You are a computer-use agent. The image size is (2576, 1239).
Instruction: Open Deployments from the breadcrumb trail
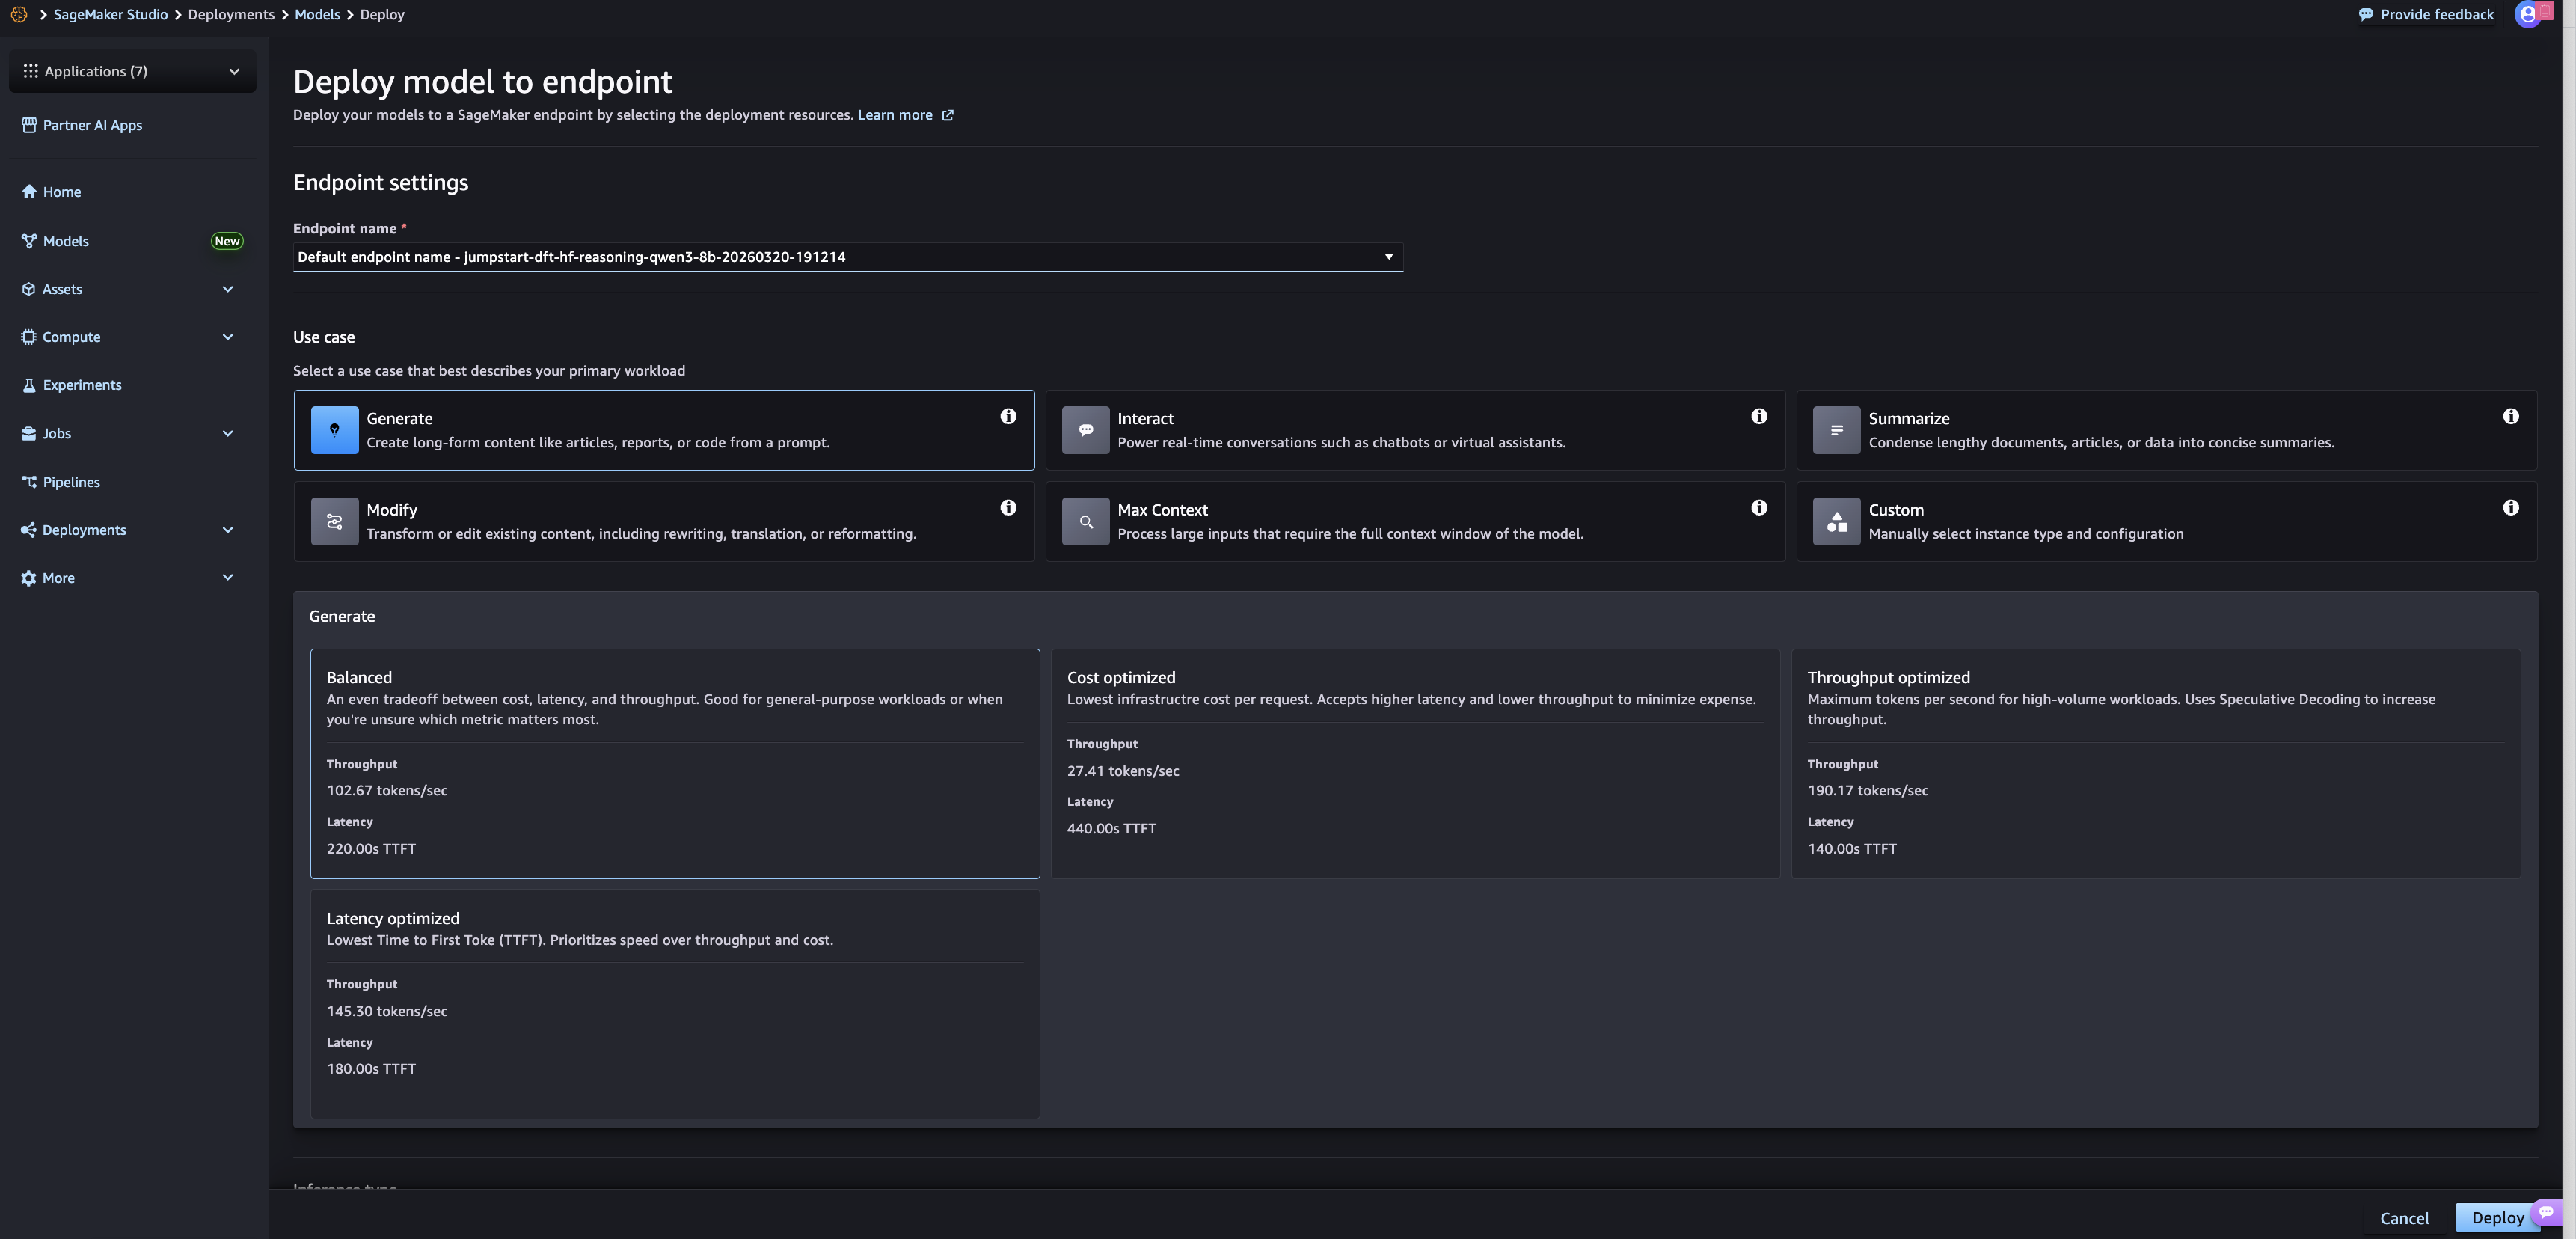[x=230, y=14]
